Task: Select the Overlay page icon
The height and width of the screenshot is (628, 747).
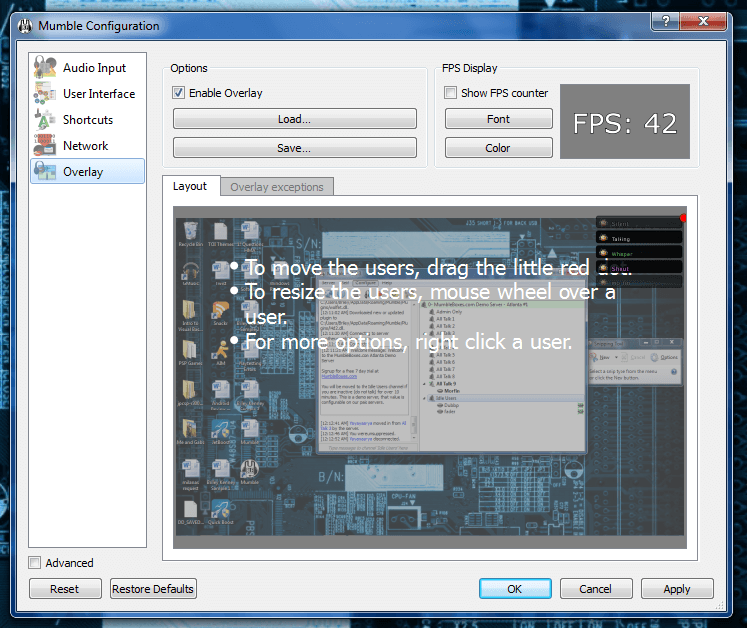Action: pos(45,171)
